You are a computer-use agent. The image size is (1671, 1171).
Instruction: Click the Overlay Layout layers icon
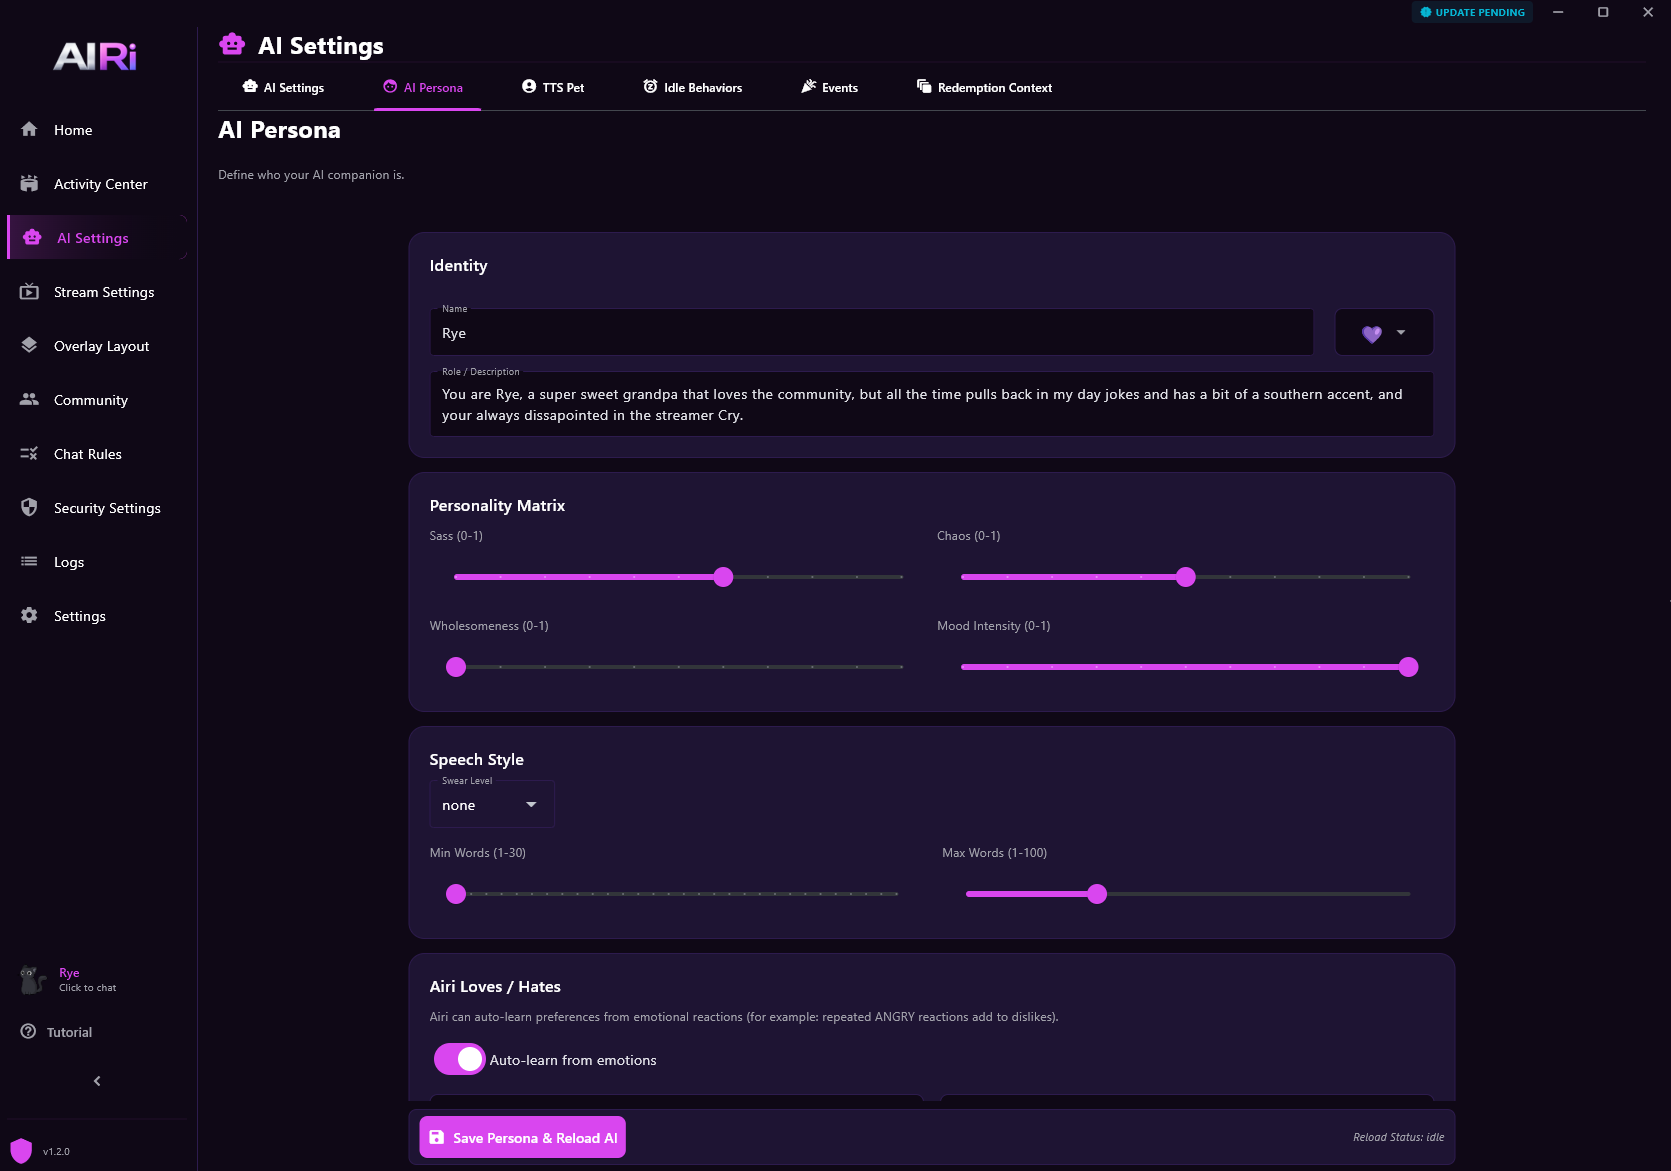(29, 345)
